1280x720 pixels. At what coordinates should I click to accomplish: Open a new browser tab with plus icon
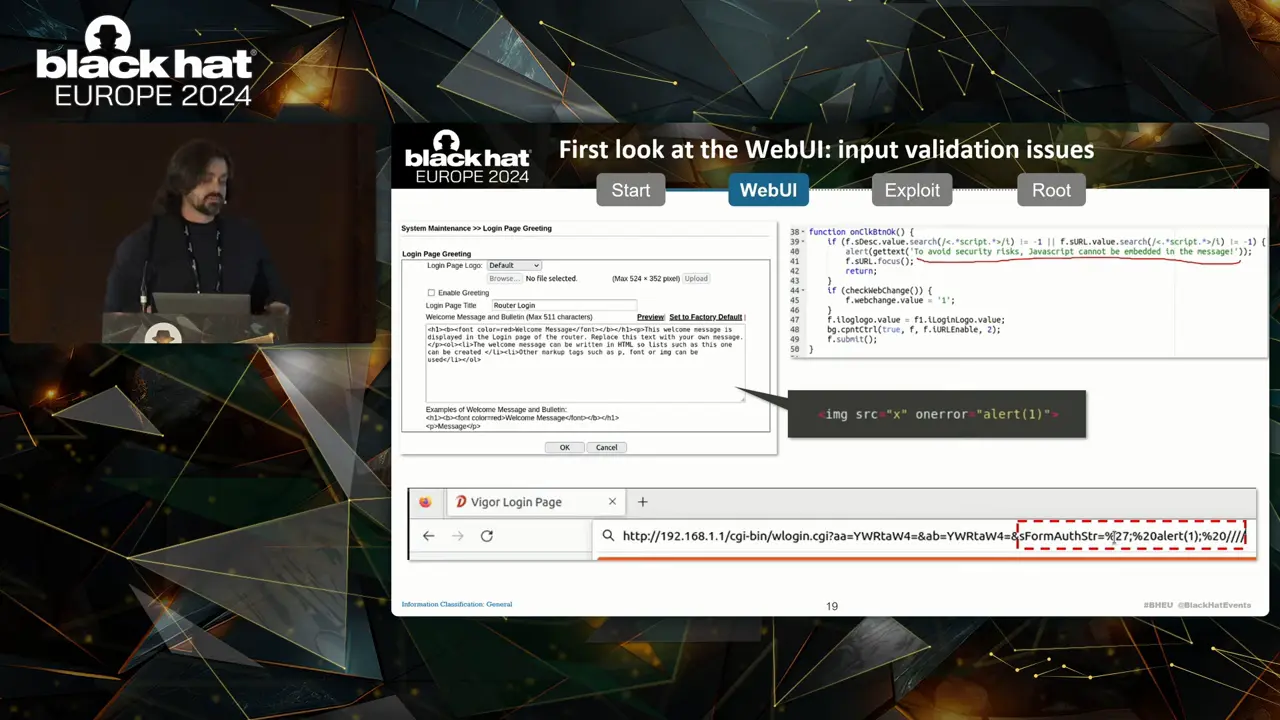[x=643, y=502]
